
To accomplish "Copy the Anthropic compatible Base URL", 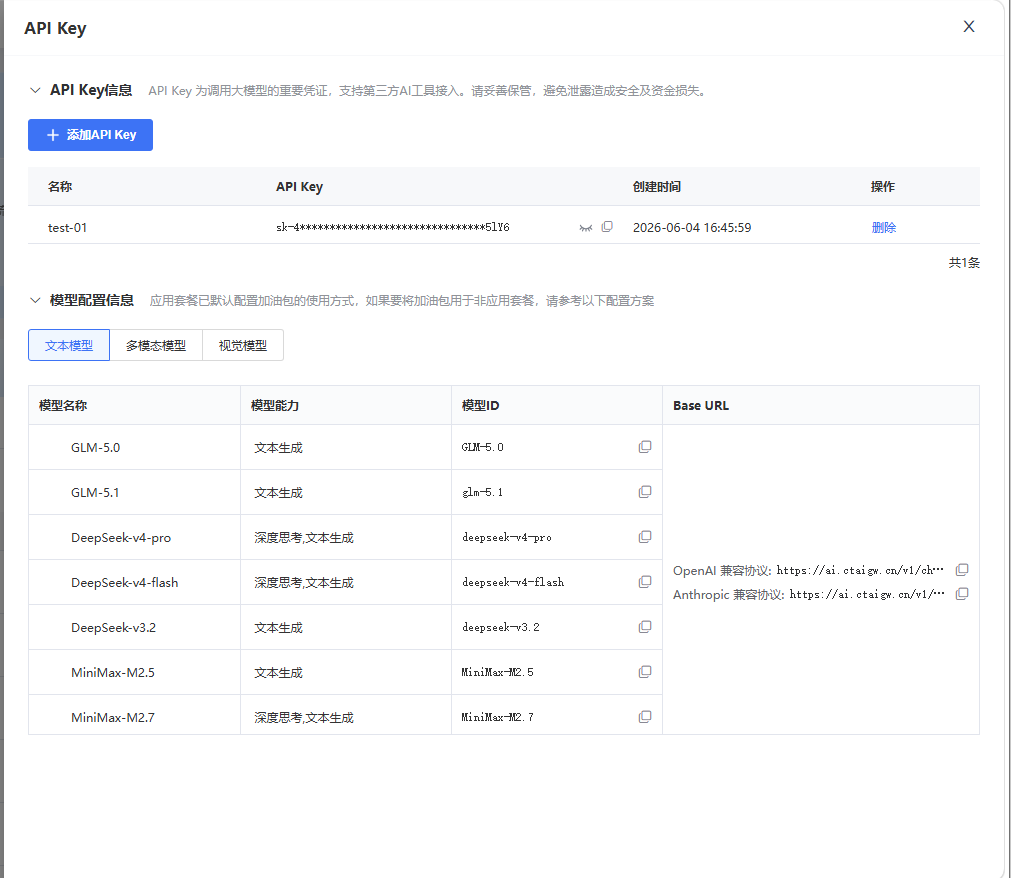I will pos(962,594).
